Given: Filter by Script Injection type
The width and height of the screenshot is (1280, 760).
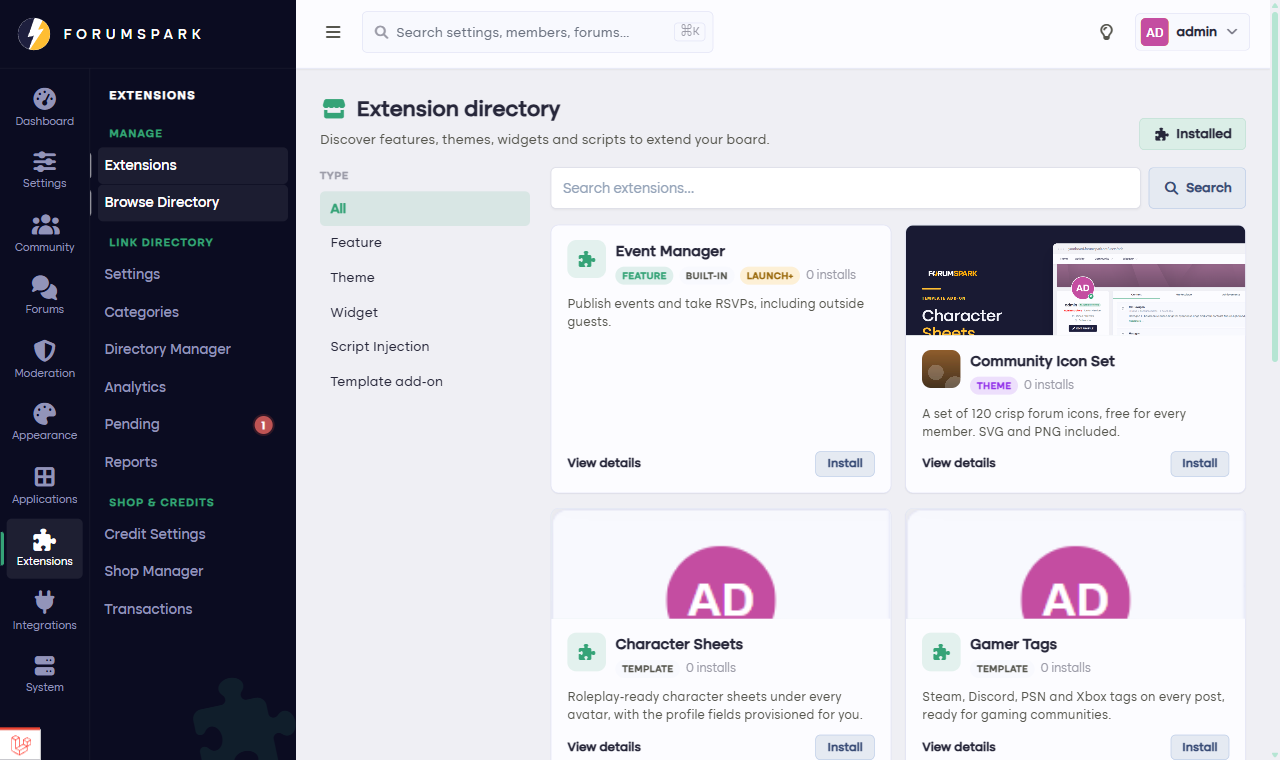Looking at the screenshot, I should tap(425, 347).
